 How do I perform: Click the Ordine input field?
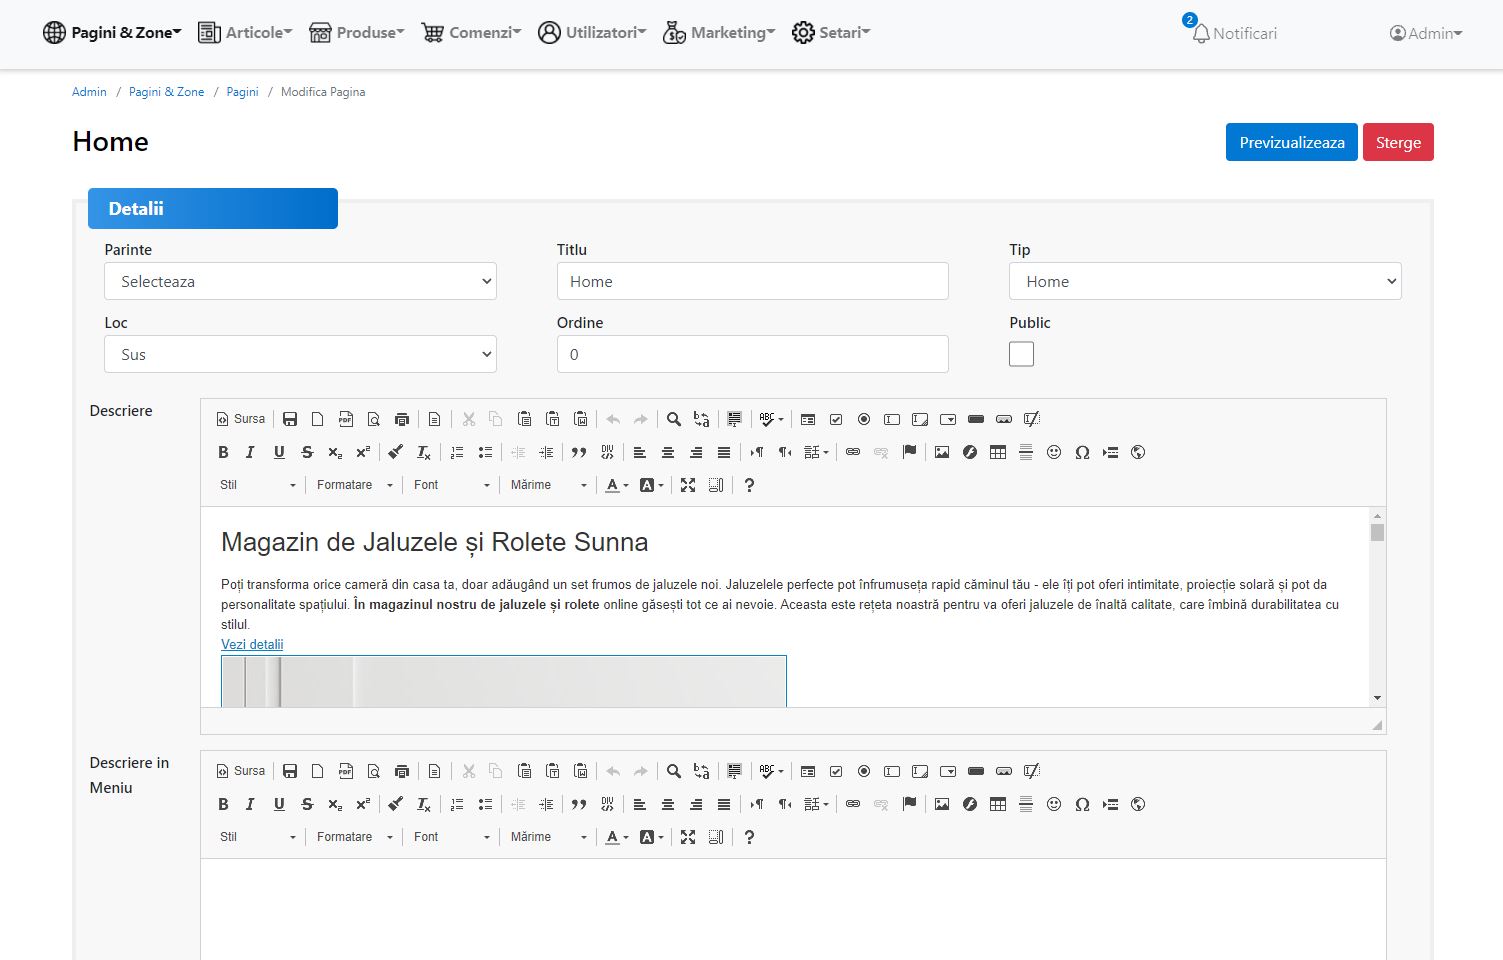(752, 354)
